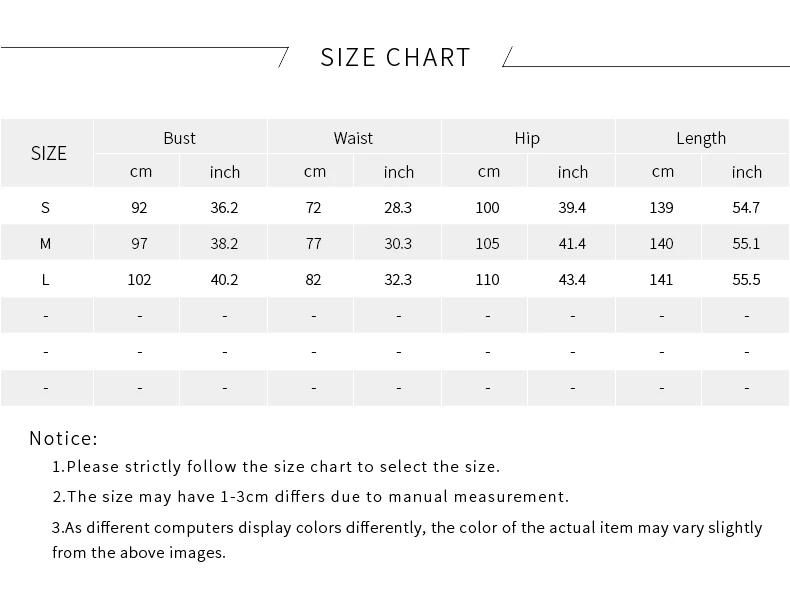Screen dimensions: 790x592
Task: Click hip cm value 105
Action: (x=487, y=244)
